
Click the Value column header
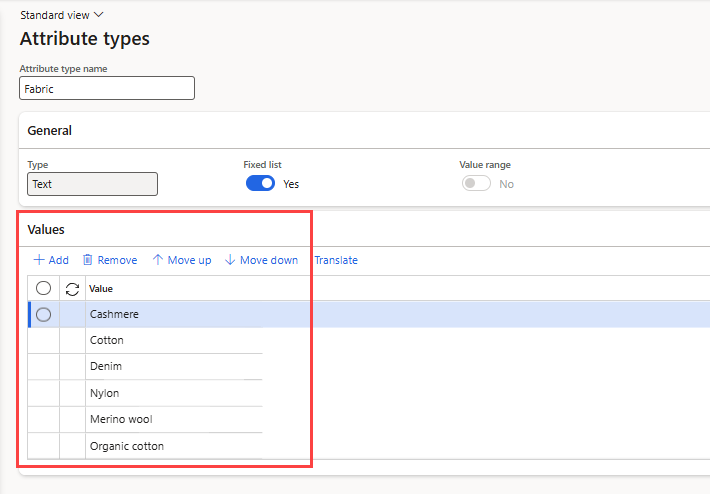coord(101,289)
